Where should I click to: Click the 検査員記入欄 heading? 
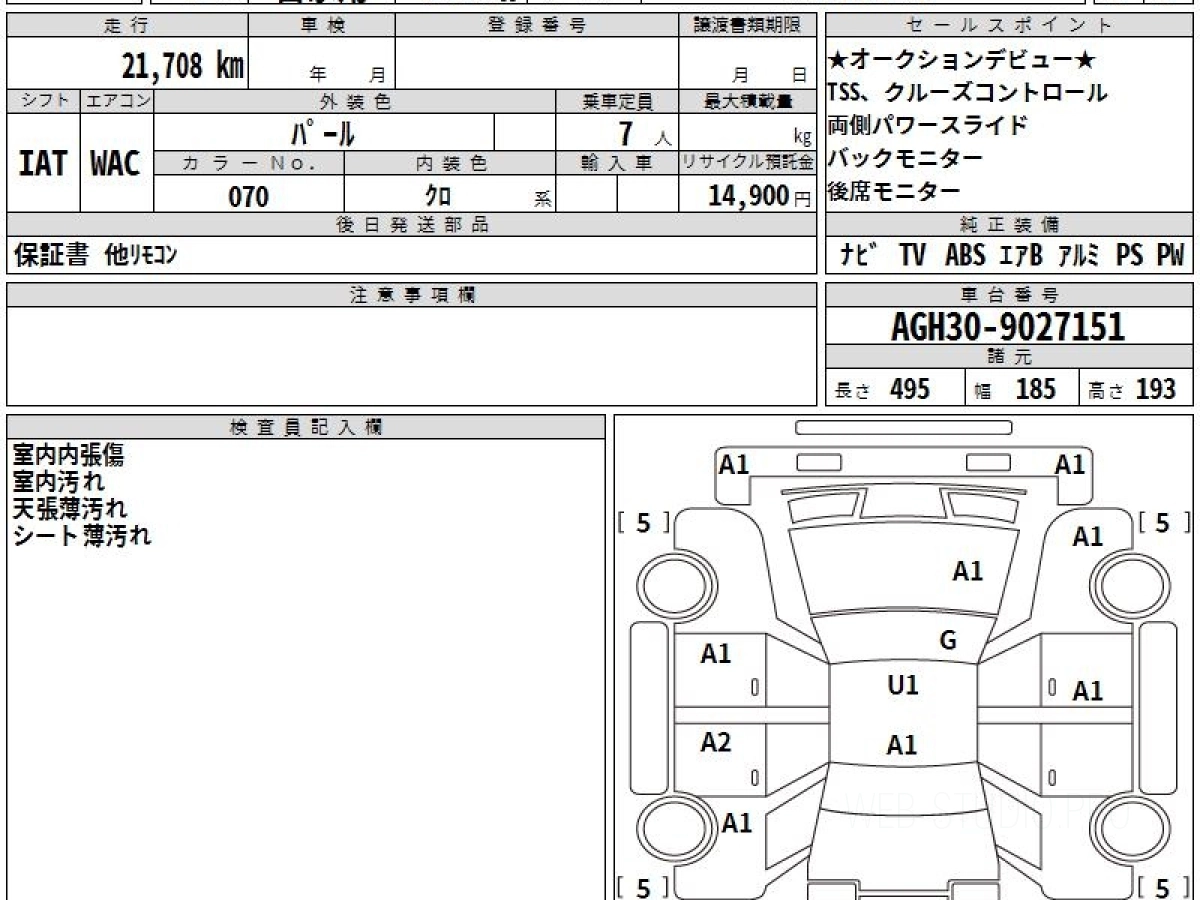pos(306,427)
